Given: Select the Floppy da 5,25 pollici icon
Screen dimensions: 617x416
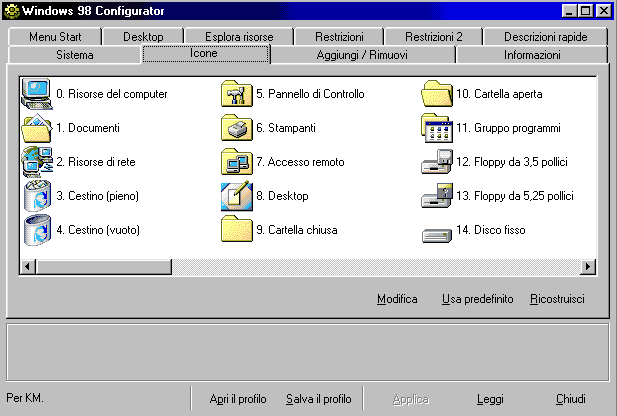Looking at the screenshot, I should [x=437, y=196].
